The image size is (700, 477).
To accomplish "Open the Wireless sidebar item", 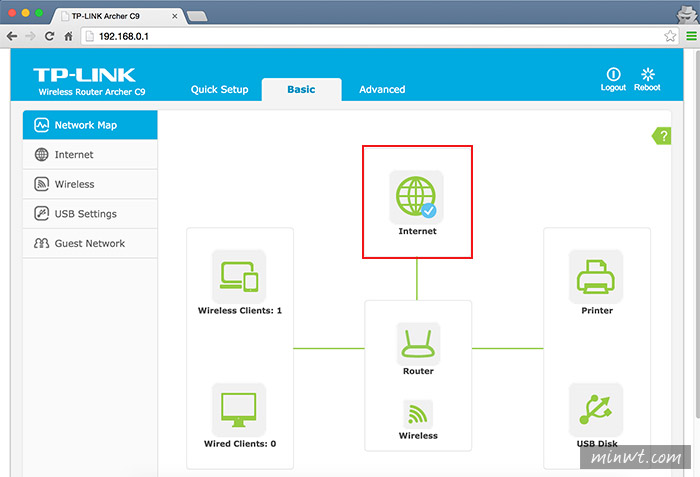I will [90, 184].
